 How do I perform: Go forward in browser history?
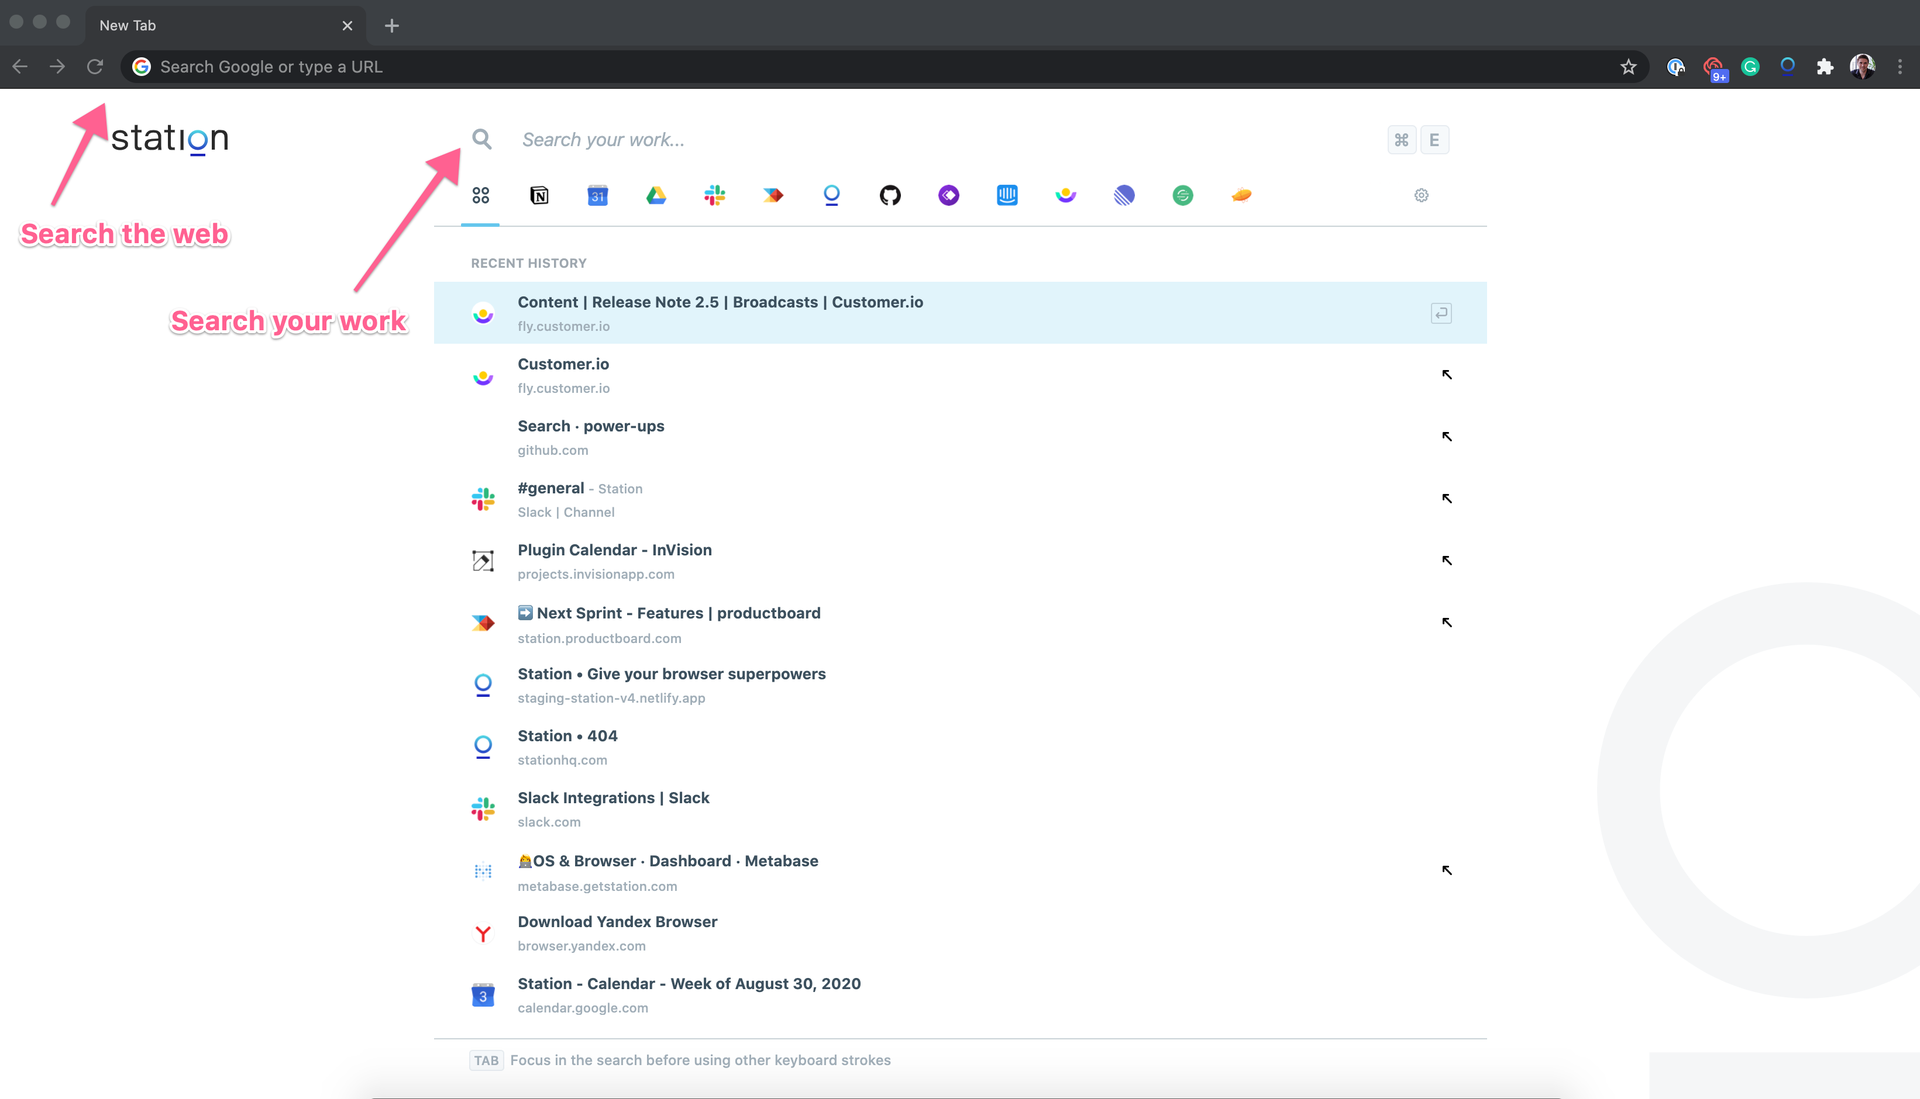click(x=57, y=67)
